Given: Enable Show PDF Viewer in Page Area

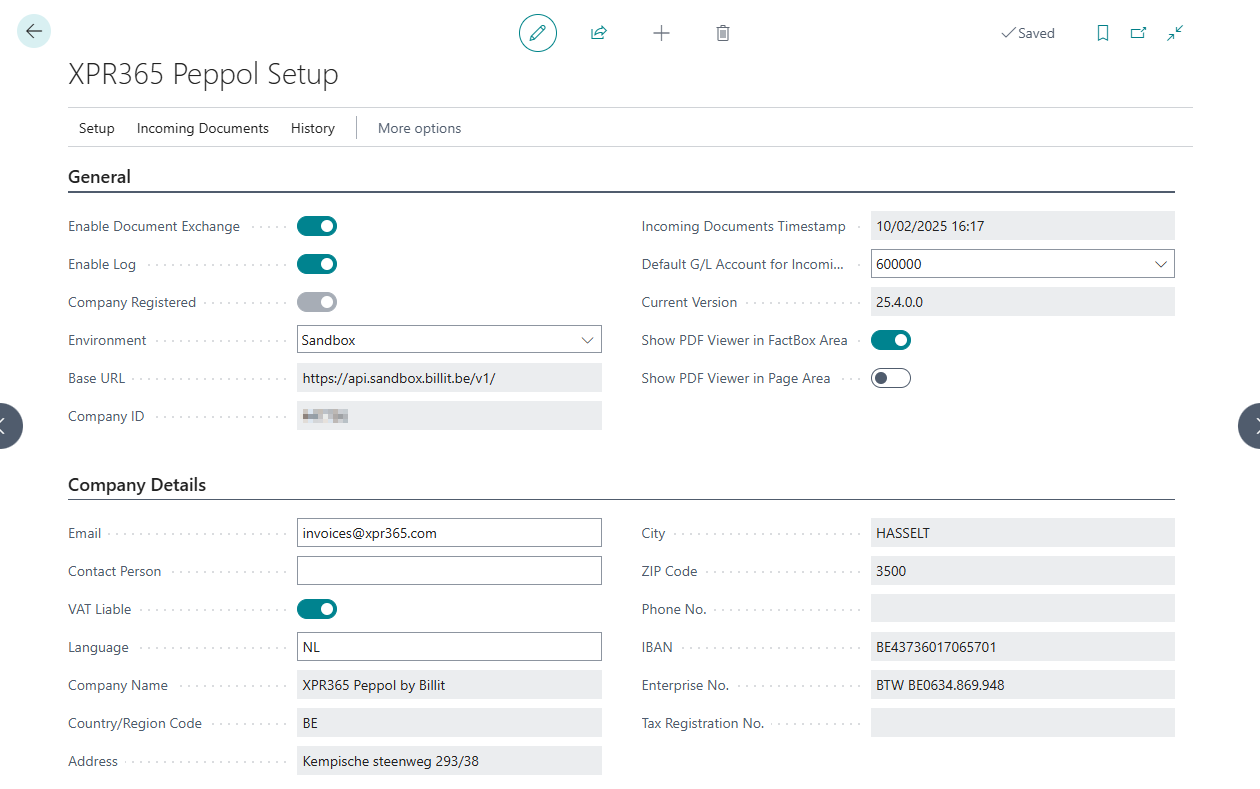Looking at the screenshot, I should point(891,378).
